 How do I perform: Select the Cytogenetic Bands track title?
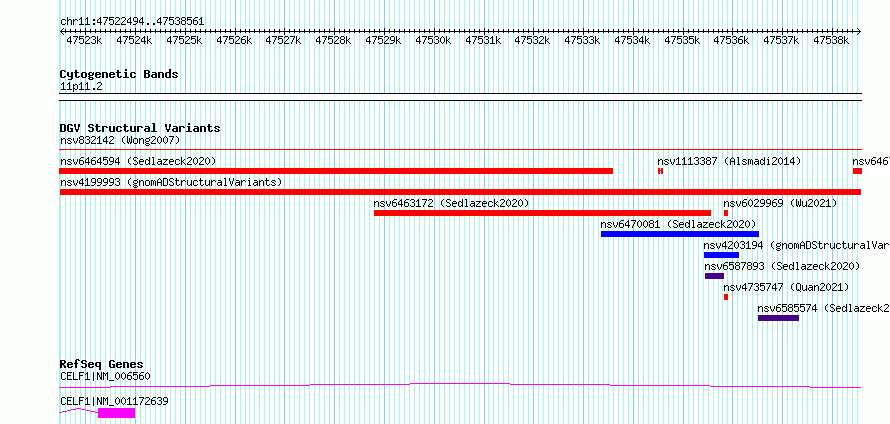[x=119, y=74]
